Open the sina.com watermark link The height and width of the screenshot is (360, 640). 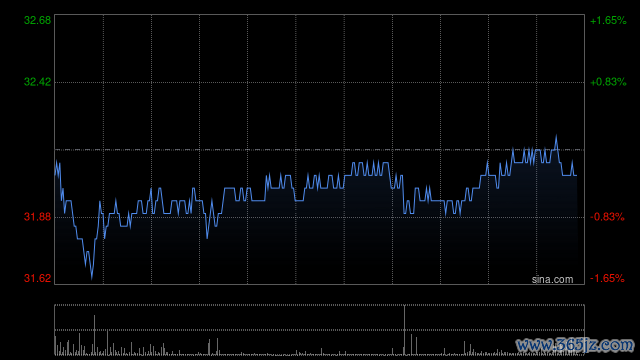click(552, 280)
